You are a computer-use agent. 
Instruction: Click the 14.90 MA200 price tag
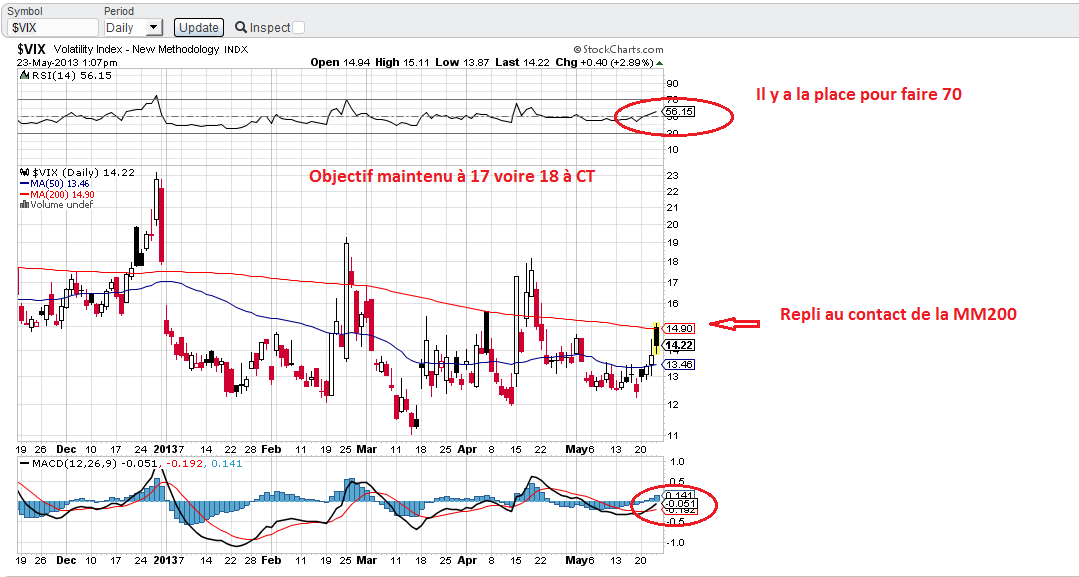pos(679,328)
